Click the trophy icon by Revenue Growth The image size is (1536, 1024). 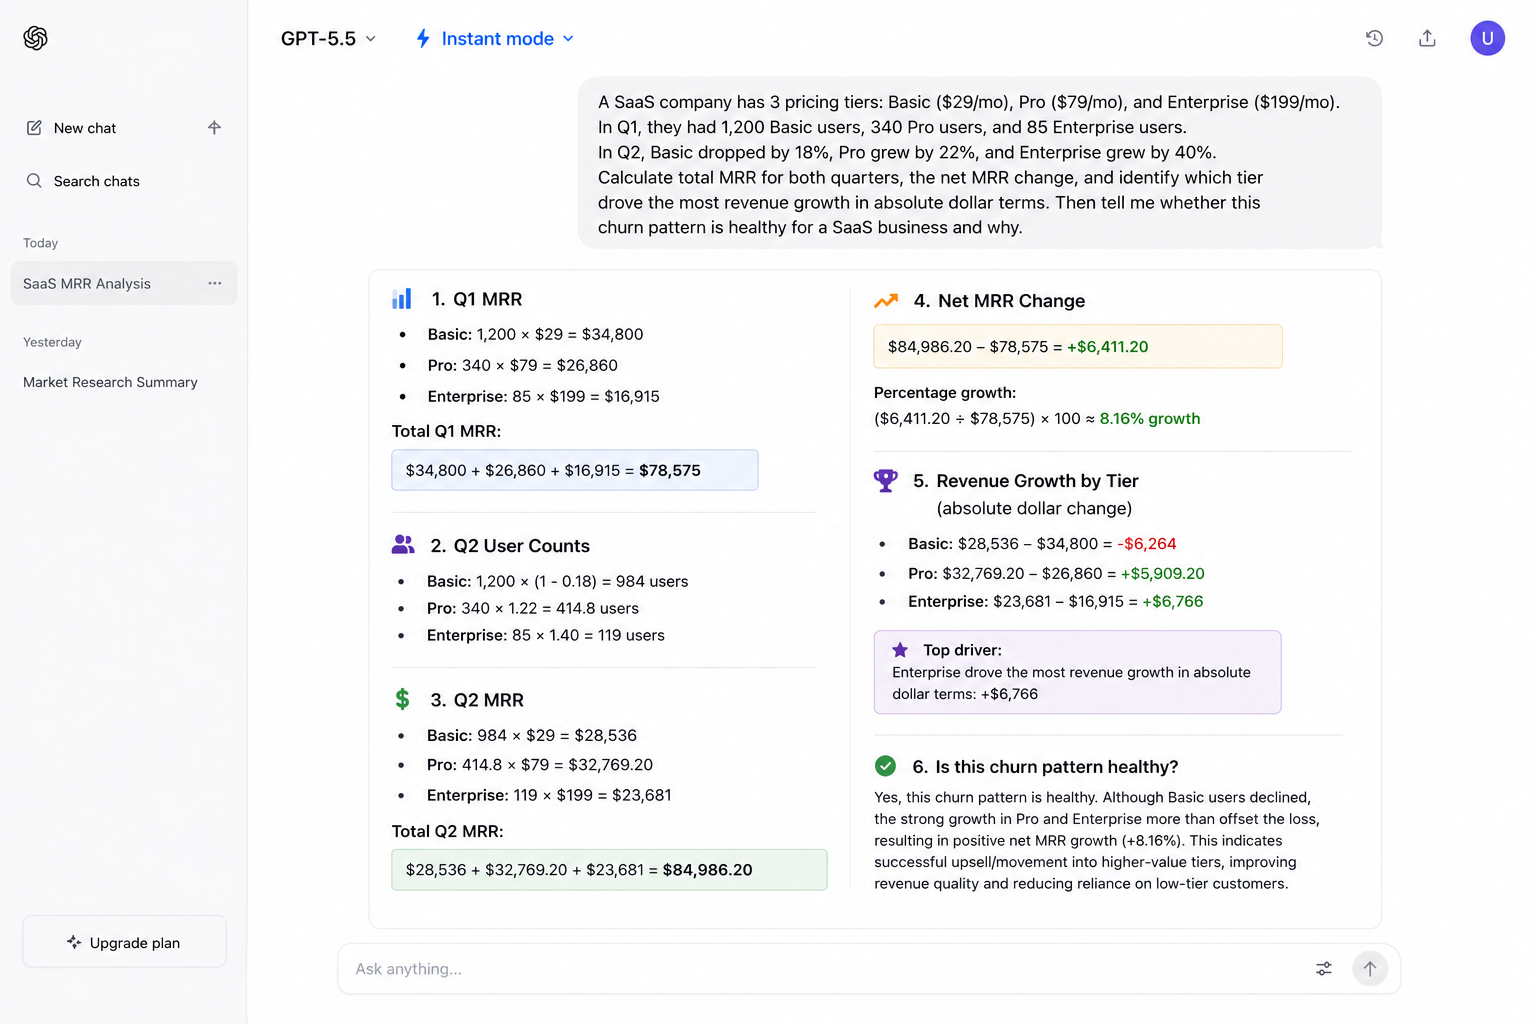tap(886, 481)
